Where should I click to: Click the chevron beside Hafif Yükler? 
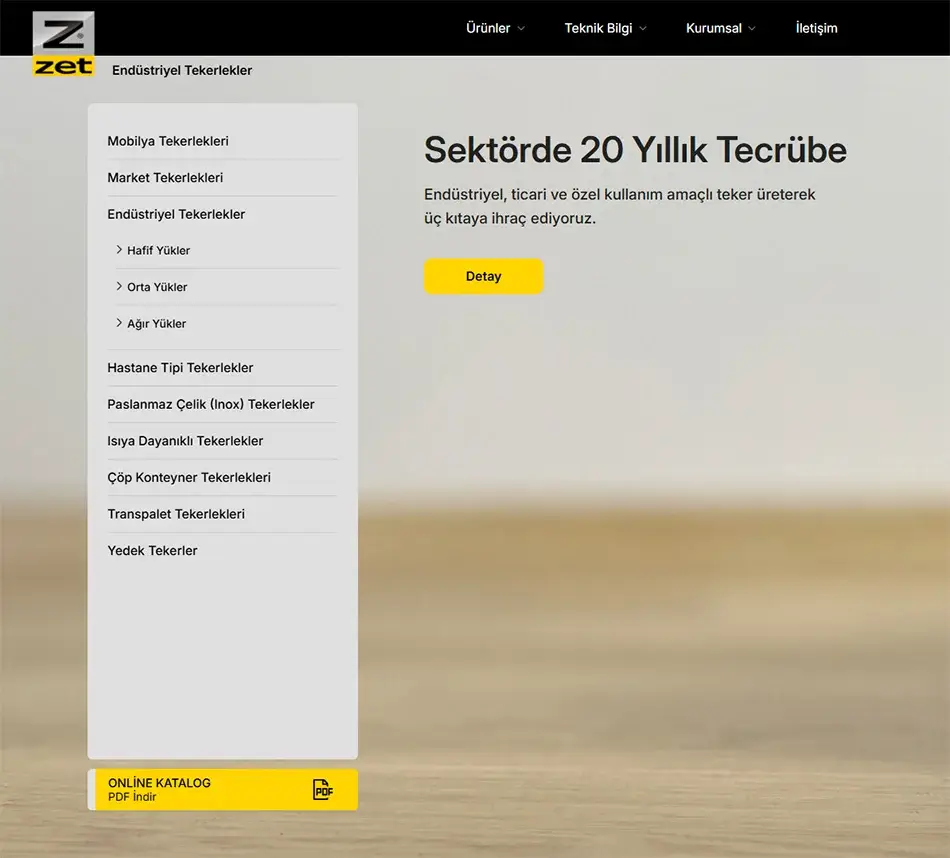119,250
